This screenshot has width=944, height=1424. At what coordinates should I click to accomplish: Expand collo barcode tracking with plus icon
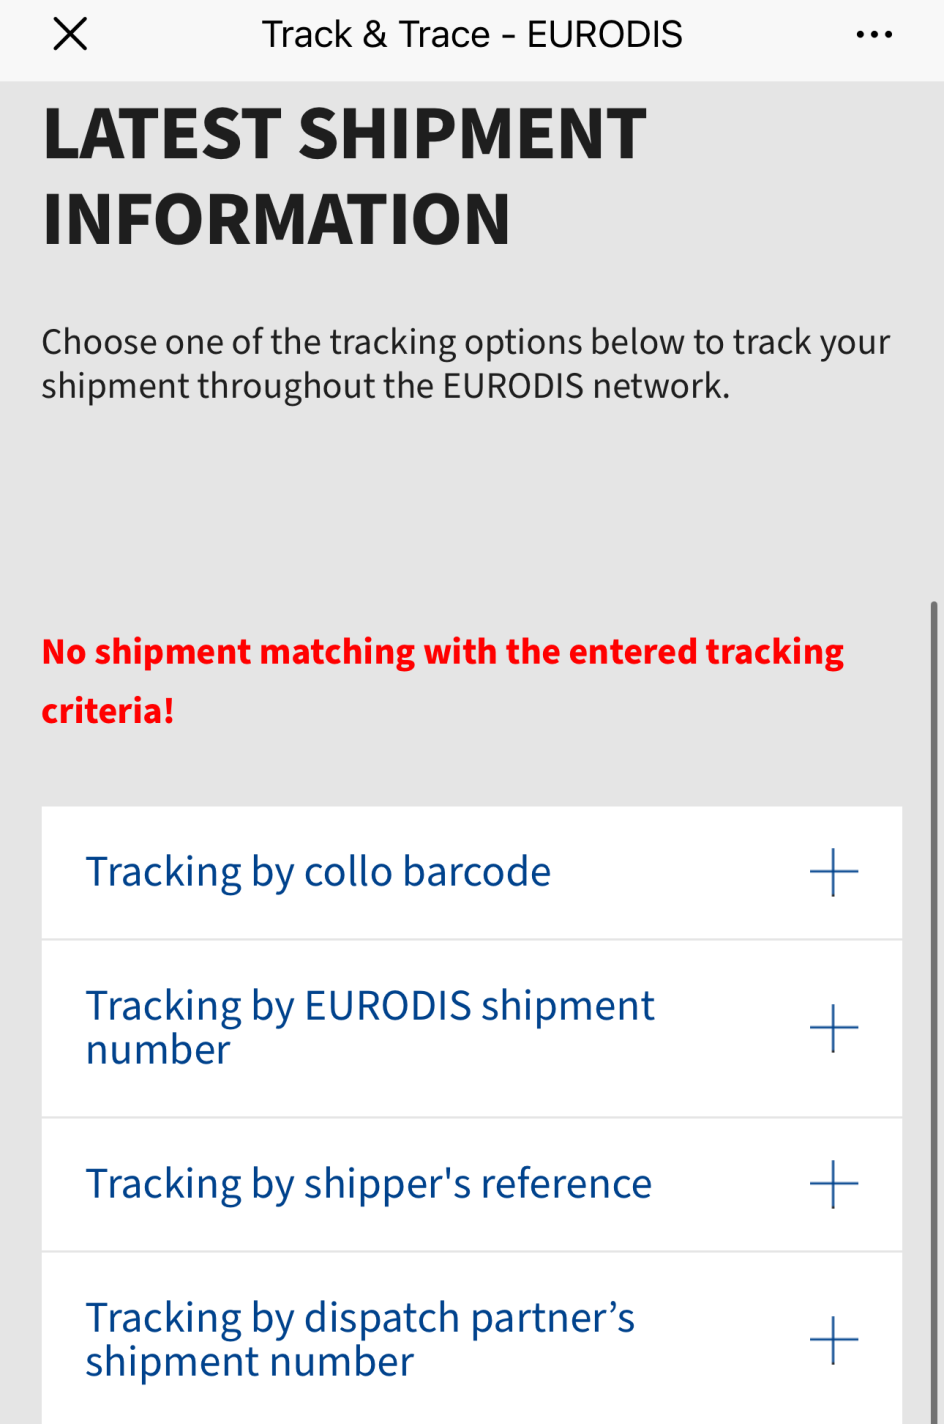pyautogui.click(x=834, y=873)
